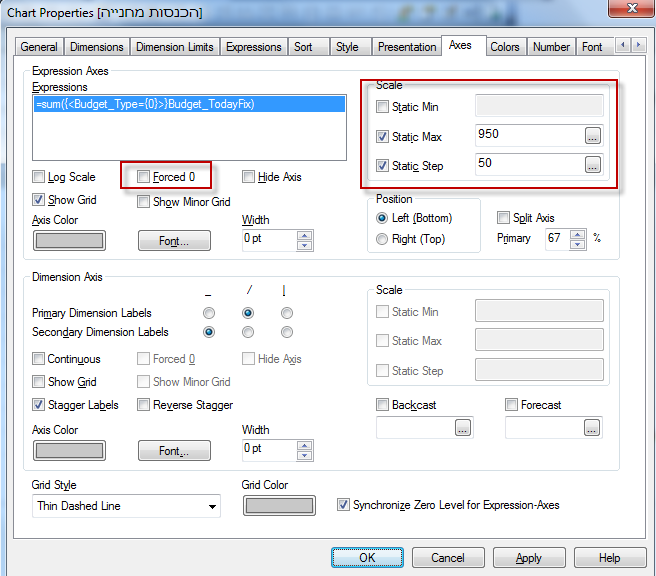Select Left (Bottom) position
The width and height of the screenshot is (656, 576).
pyautogui.click(x=382, y=218)
